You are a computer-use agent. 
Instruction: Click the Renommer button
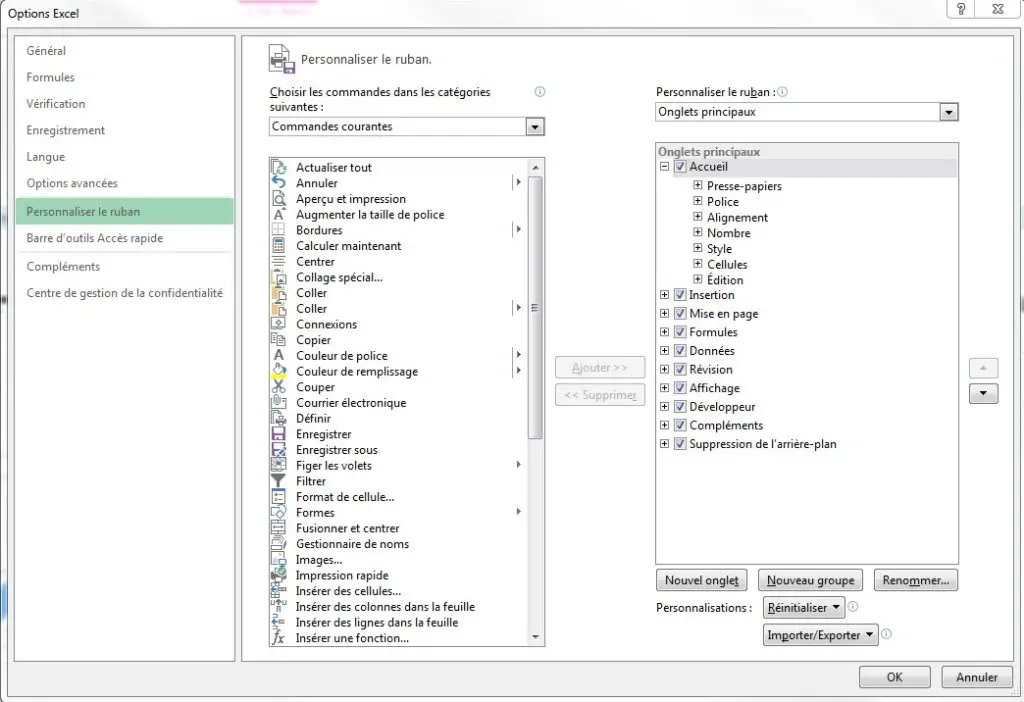[x=916, y=580]
